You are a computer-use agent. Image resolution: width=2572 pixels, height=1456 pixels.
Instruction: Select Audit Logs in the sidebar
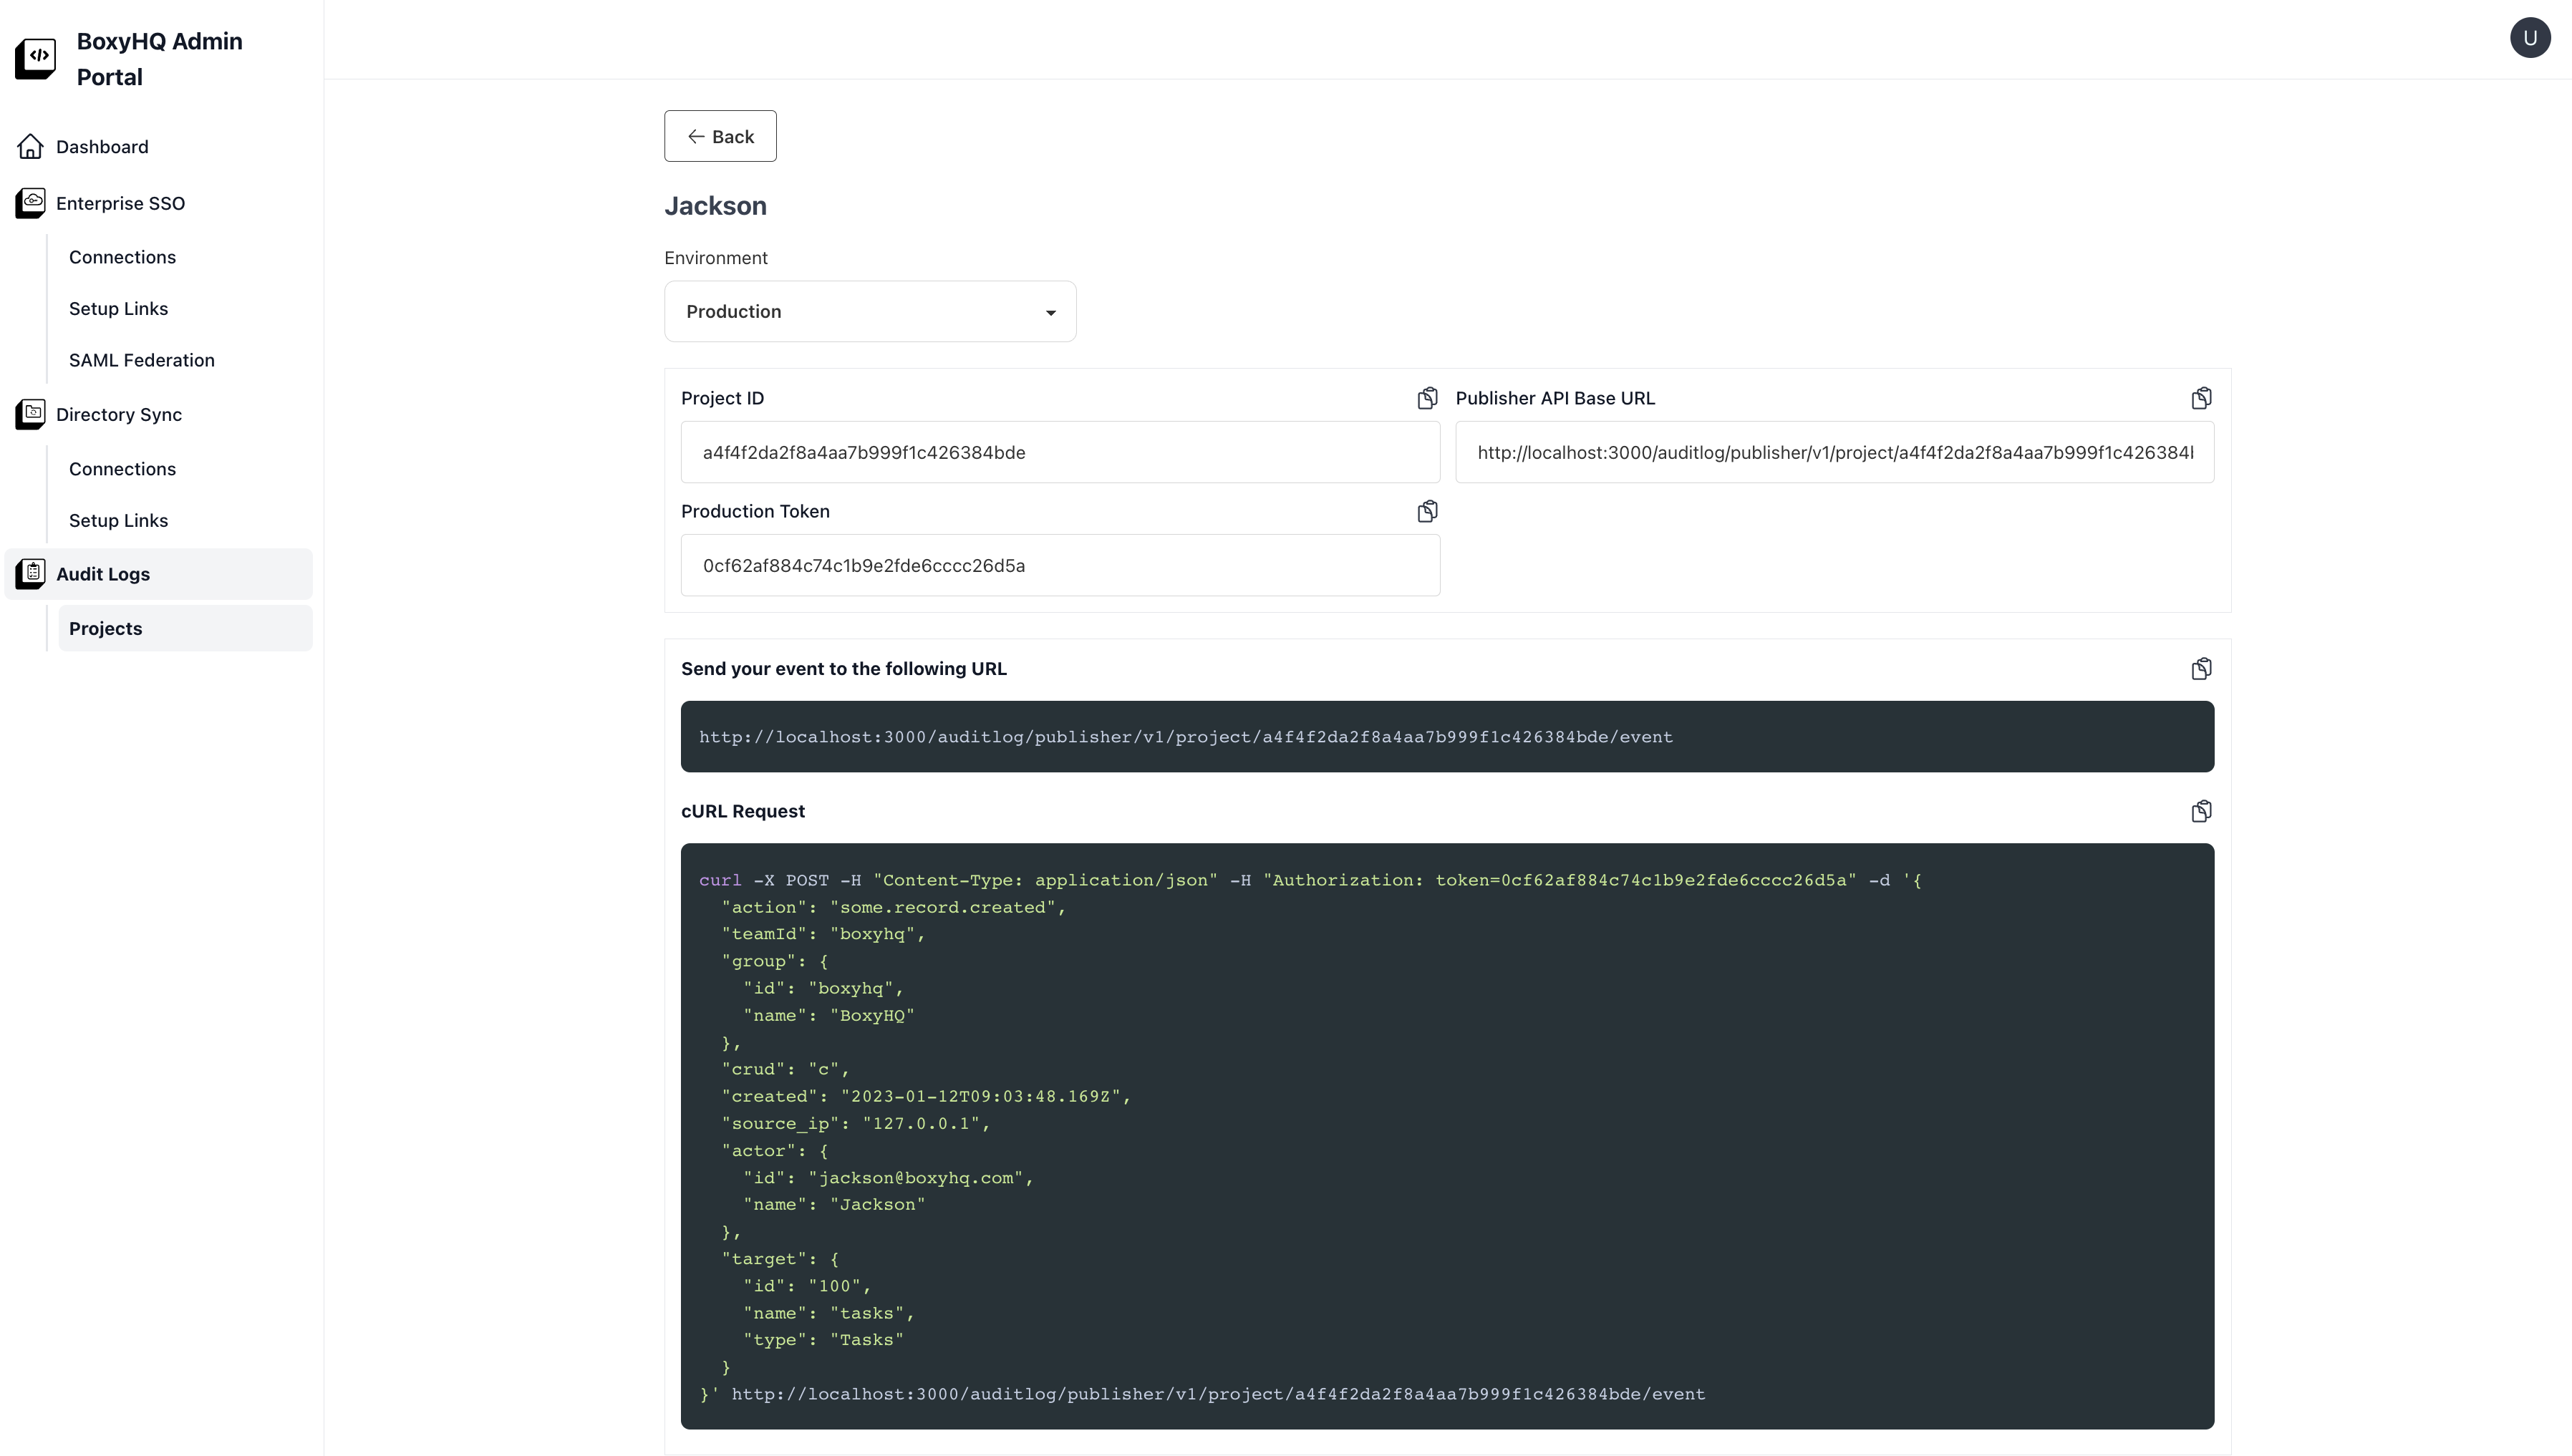(x=103, y=574)
